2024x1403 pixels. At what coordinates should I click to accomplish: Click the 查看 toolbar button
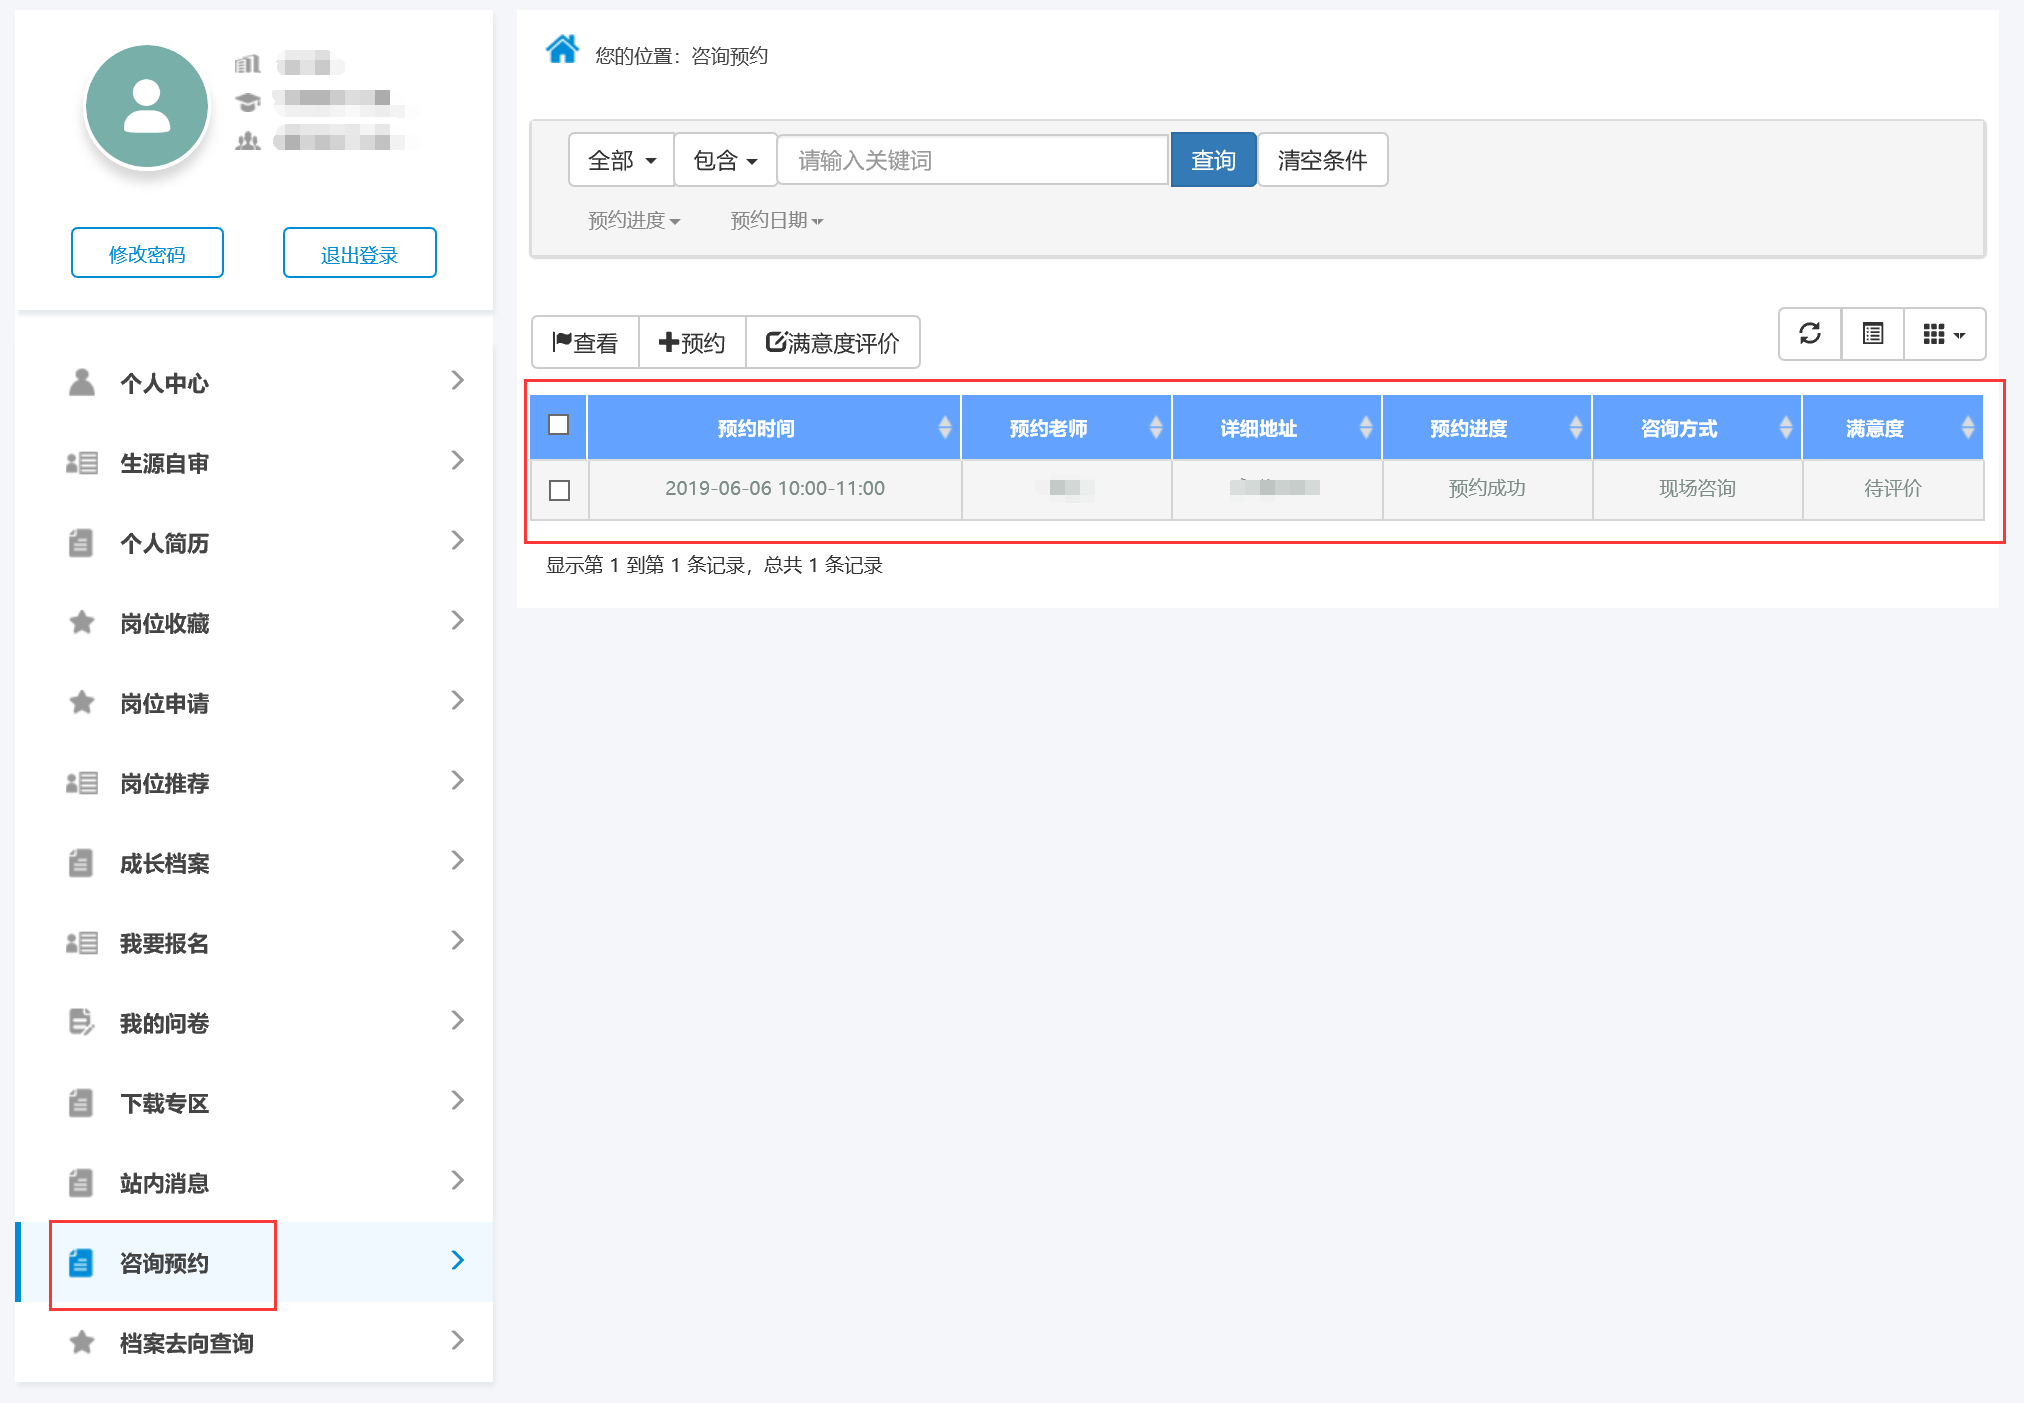pos(585,343)
